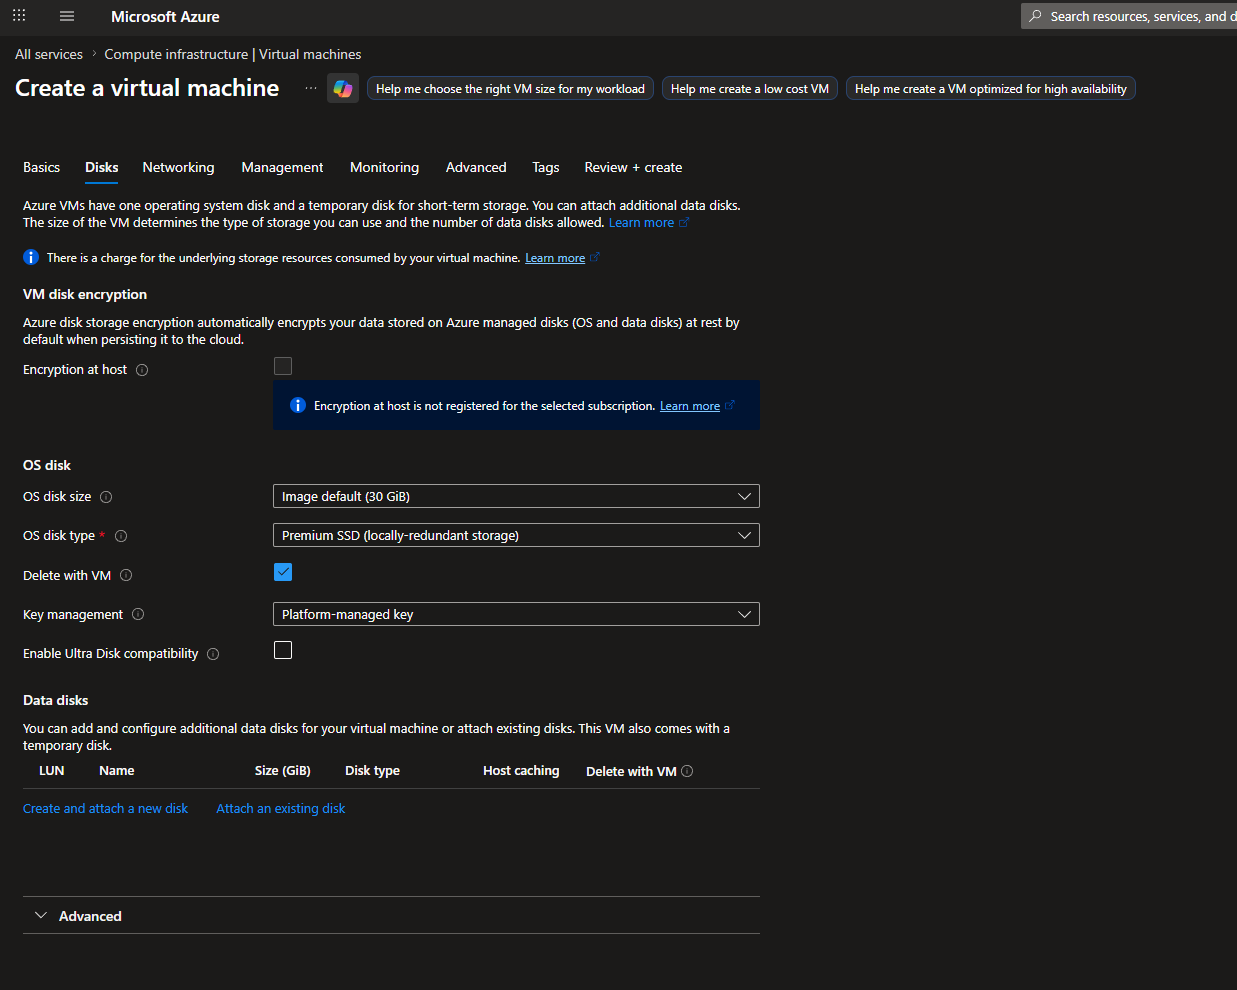Toggle the Encryption at host checkbox
The image size is (1237, 990).
click(283, 366)
